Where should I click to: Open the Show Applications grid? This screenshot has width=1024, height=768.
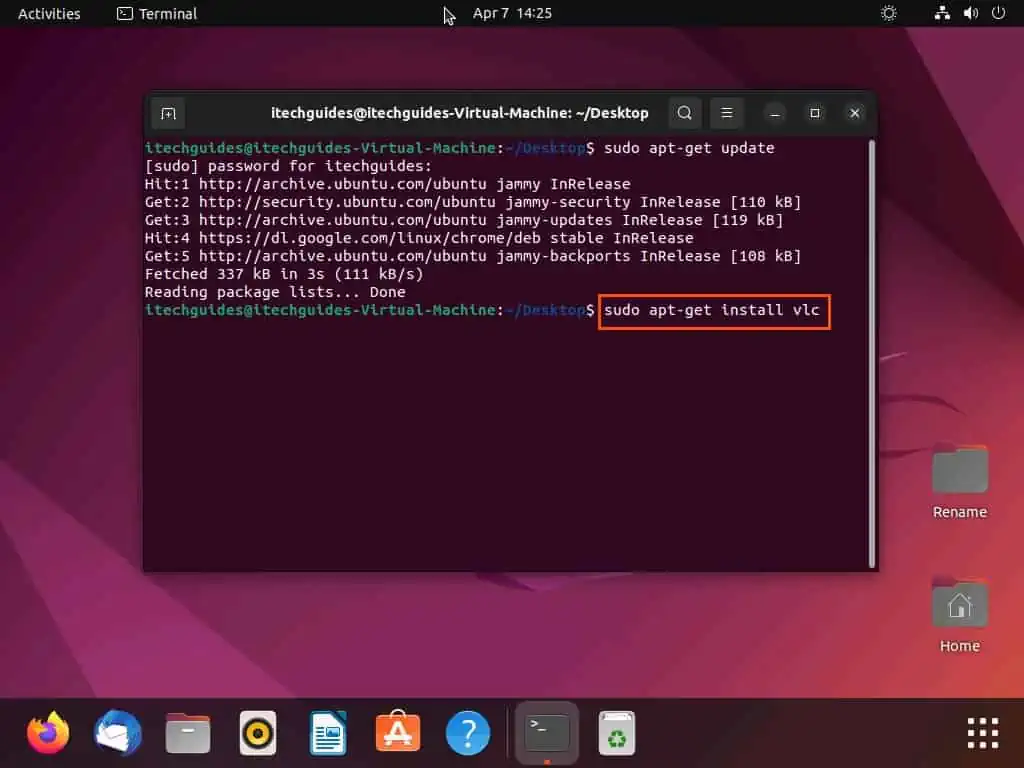pos(981,733)
